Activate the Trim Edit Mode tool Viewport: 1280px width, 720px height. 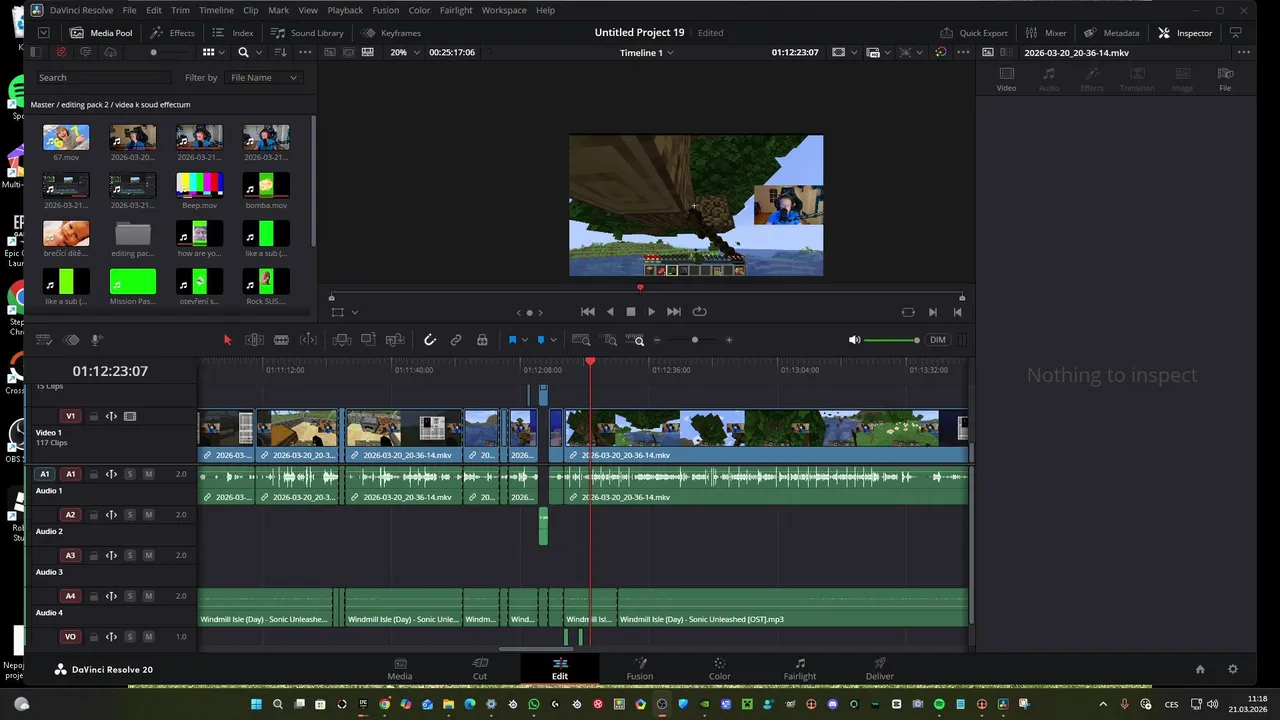(255, 340)
